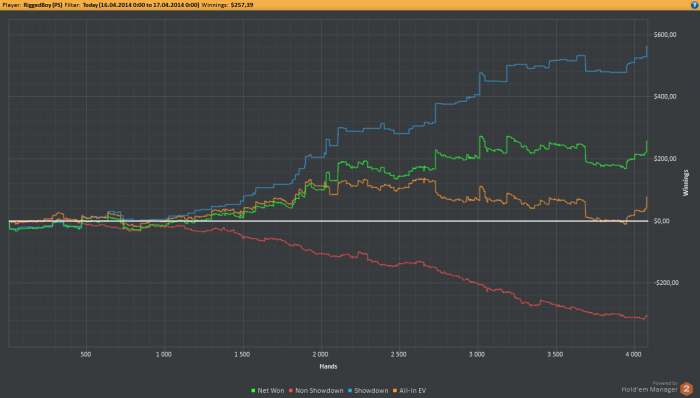Click the Today date filter text

[141, 5]
